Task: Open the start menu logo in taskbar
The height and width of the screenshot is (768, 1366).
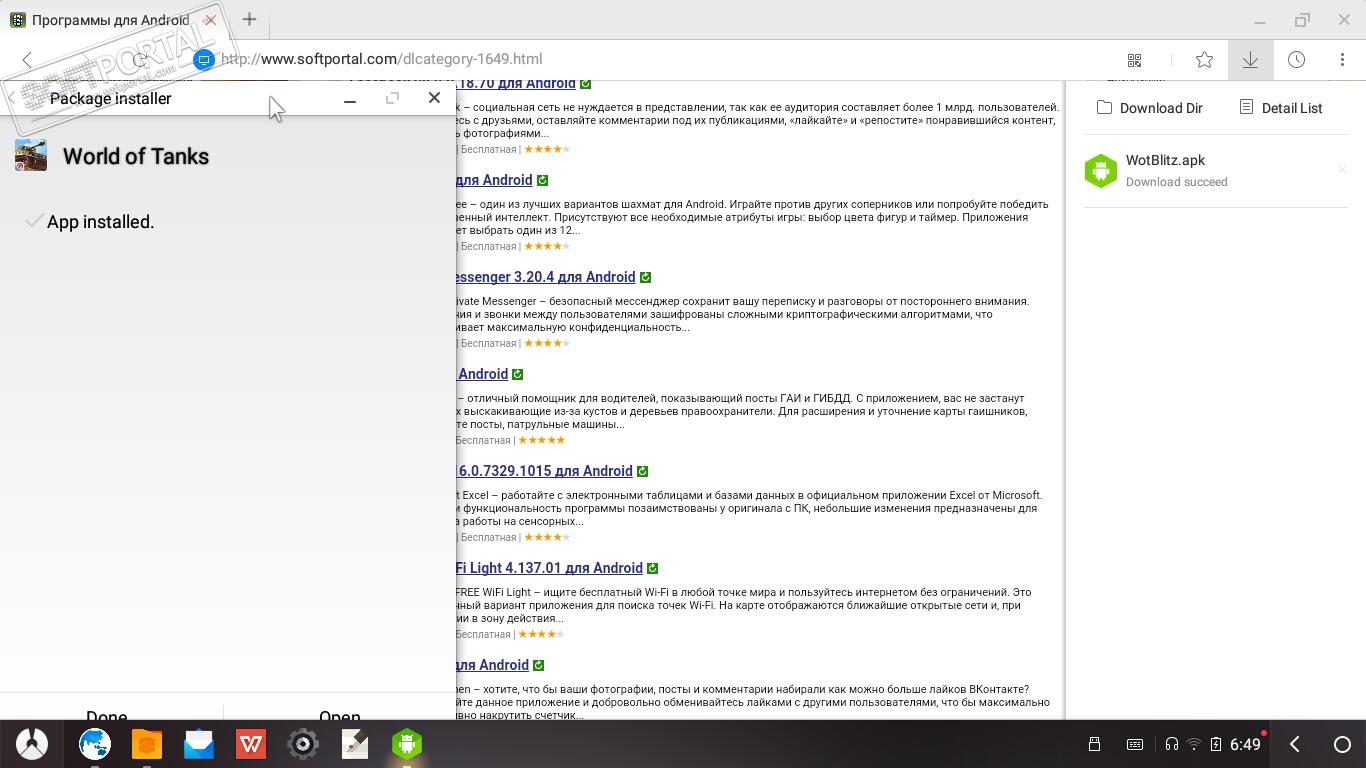Action: pyautogui.click(x=32, y=744)
